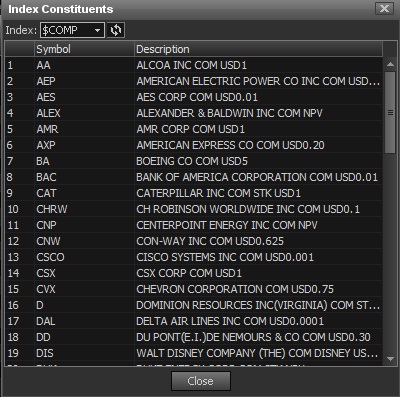Select the BA symbol
Screen dimensions: 400x397
(x=43, y=161)
